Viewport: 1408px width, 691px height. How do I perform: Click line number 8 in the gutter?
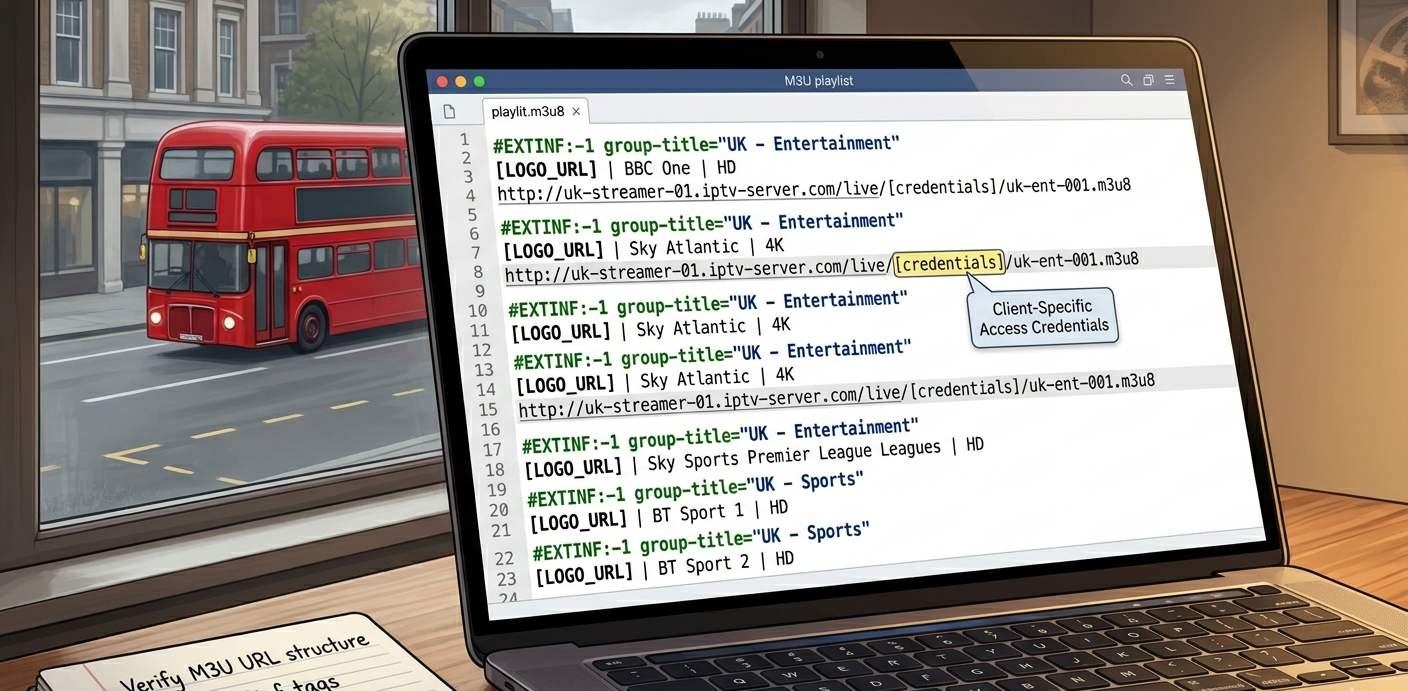(477, 272)
